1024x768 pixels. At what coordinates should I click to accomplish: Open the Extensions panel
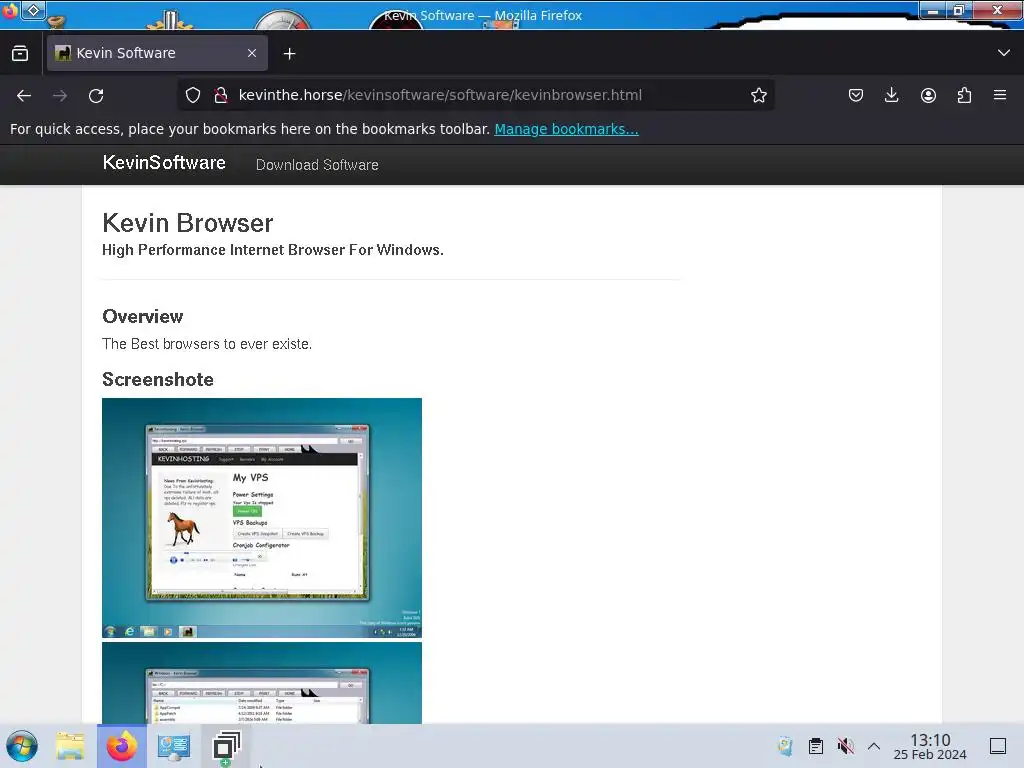pyautogui.click(x=964, y=95)
